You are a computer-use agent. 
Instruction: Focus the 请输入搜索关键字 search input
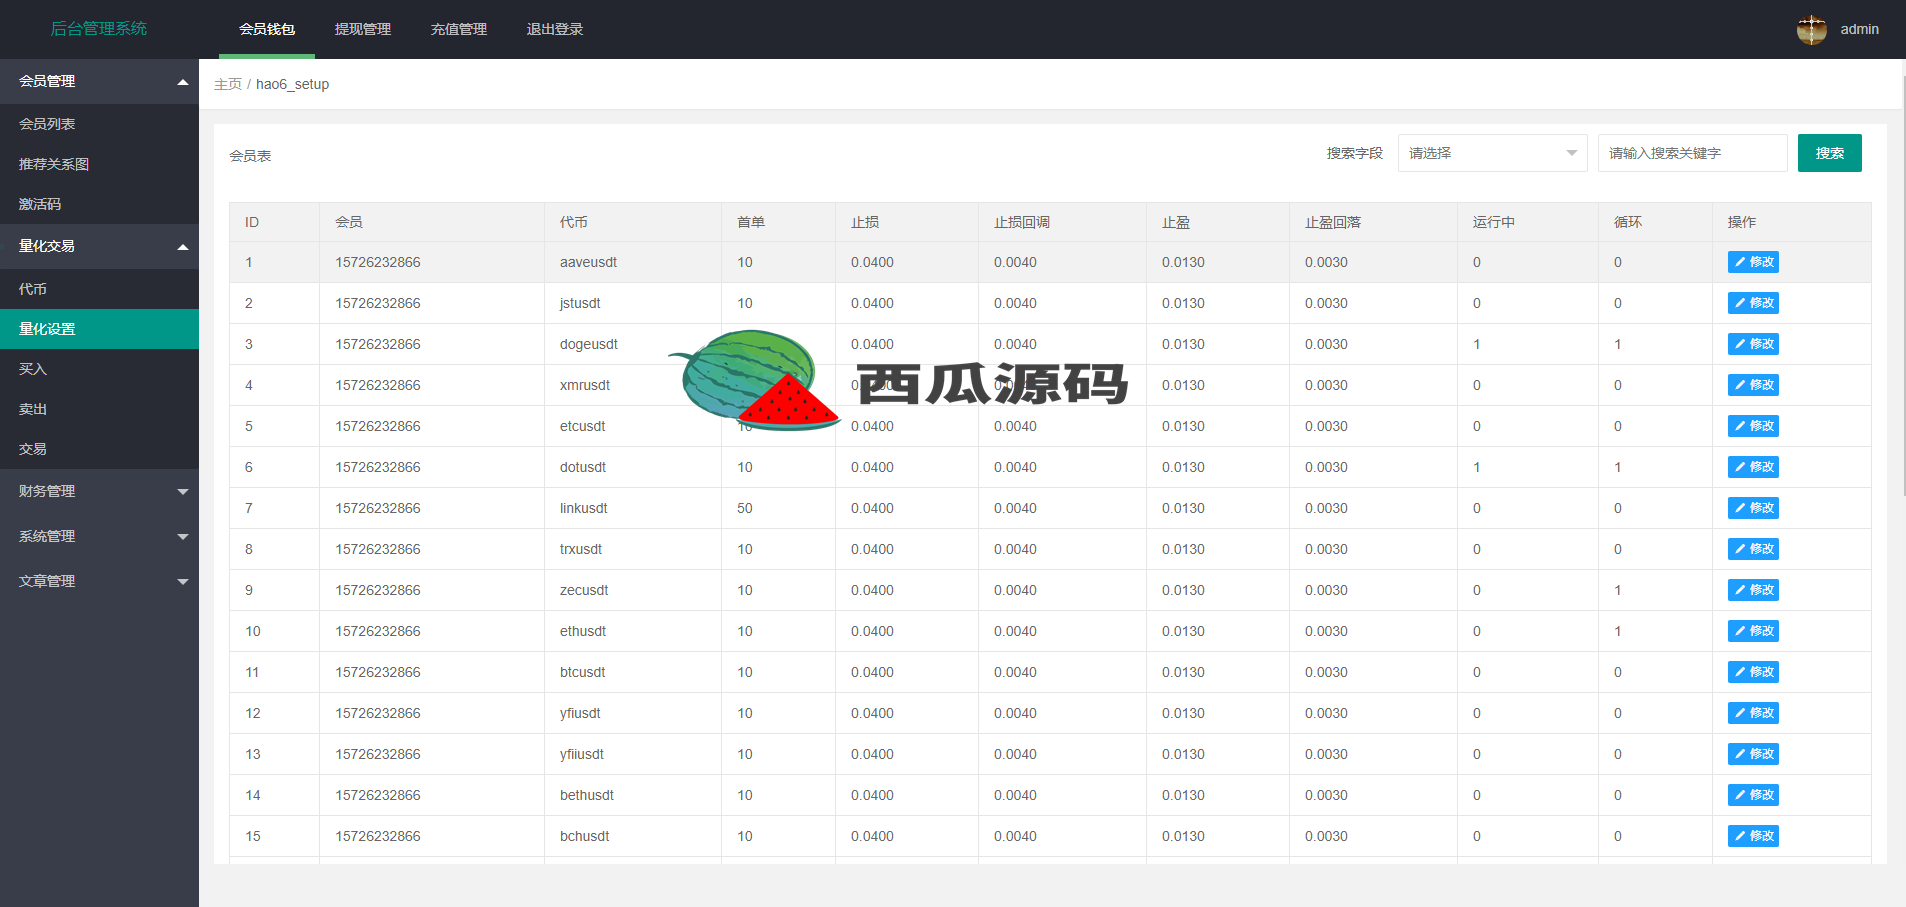1692,153
